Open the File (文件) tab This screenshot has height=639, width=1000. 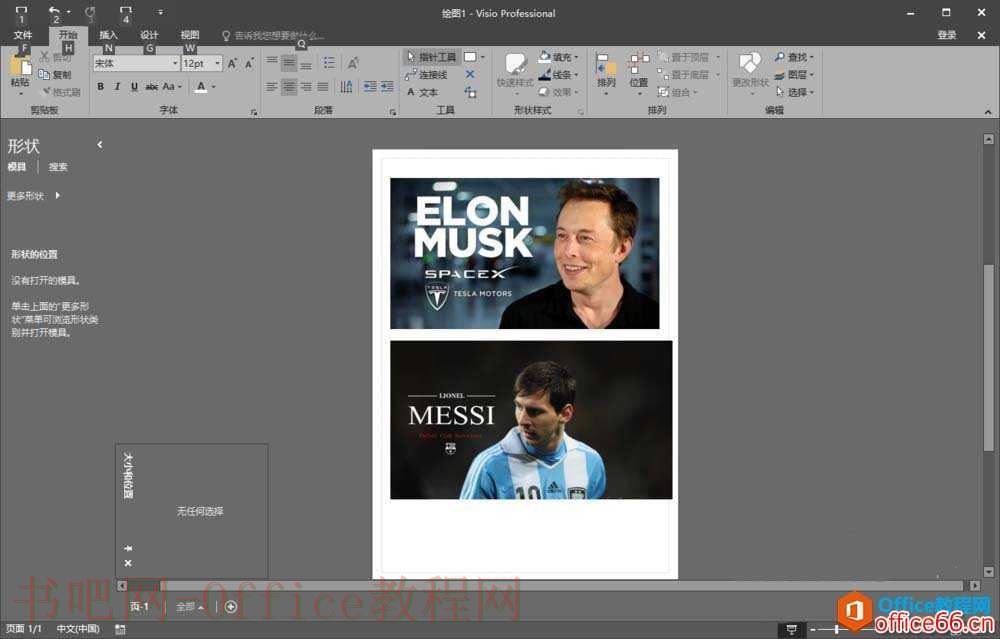click(x=23, y=35)
